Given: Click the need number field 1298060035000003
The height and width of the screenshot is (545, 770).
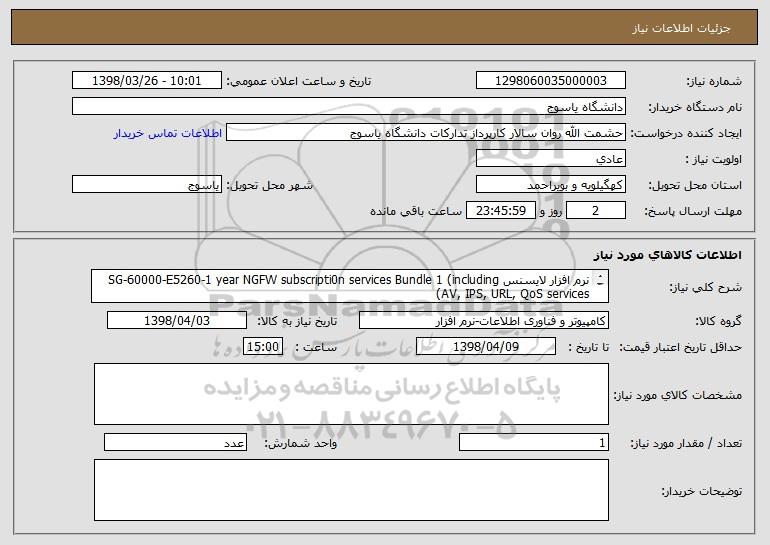Looking at the screenshot, I should point(550,81).
